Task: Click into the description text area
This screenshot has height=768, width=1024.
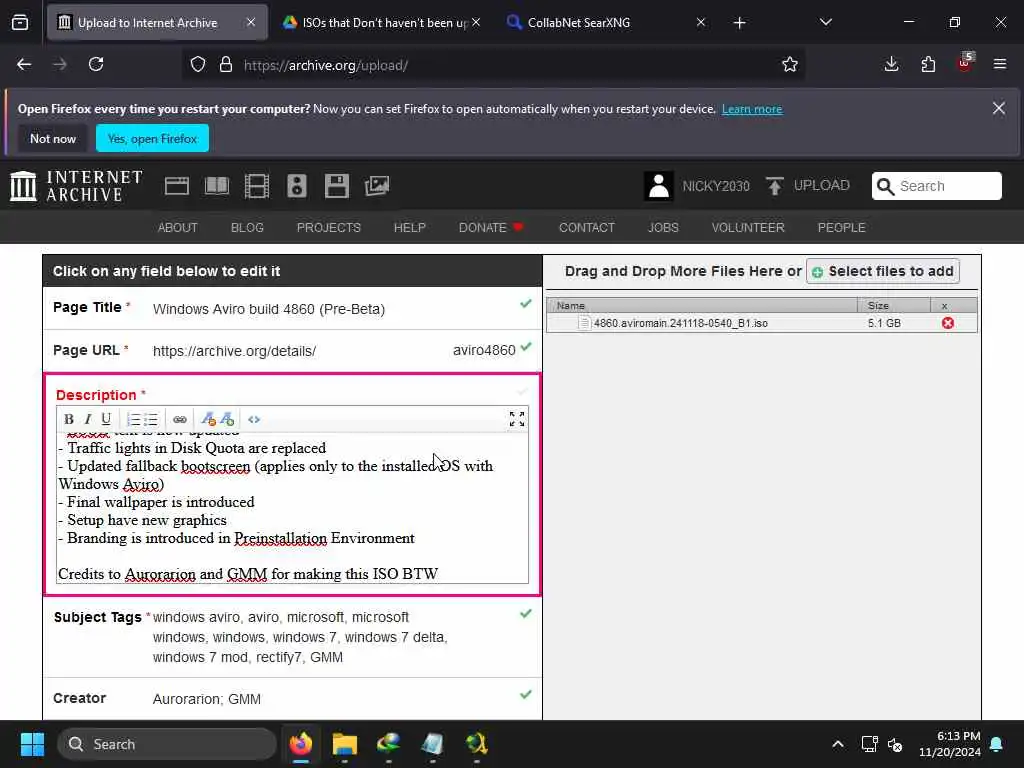Action: click(x=293, y=507)
